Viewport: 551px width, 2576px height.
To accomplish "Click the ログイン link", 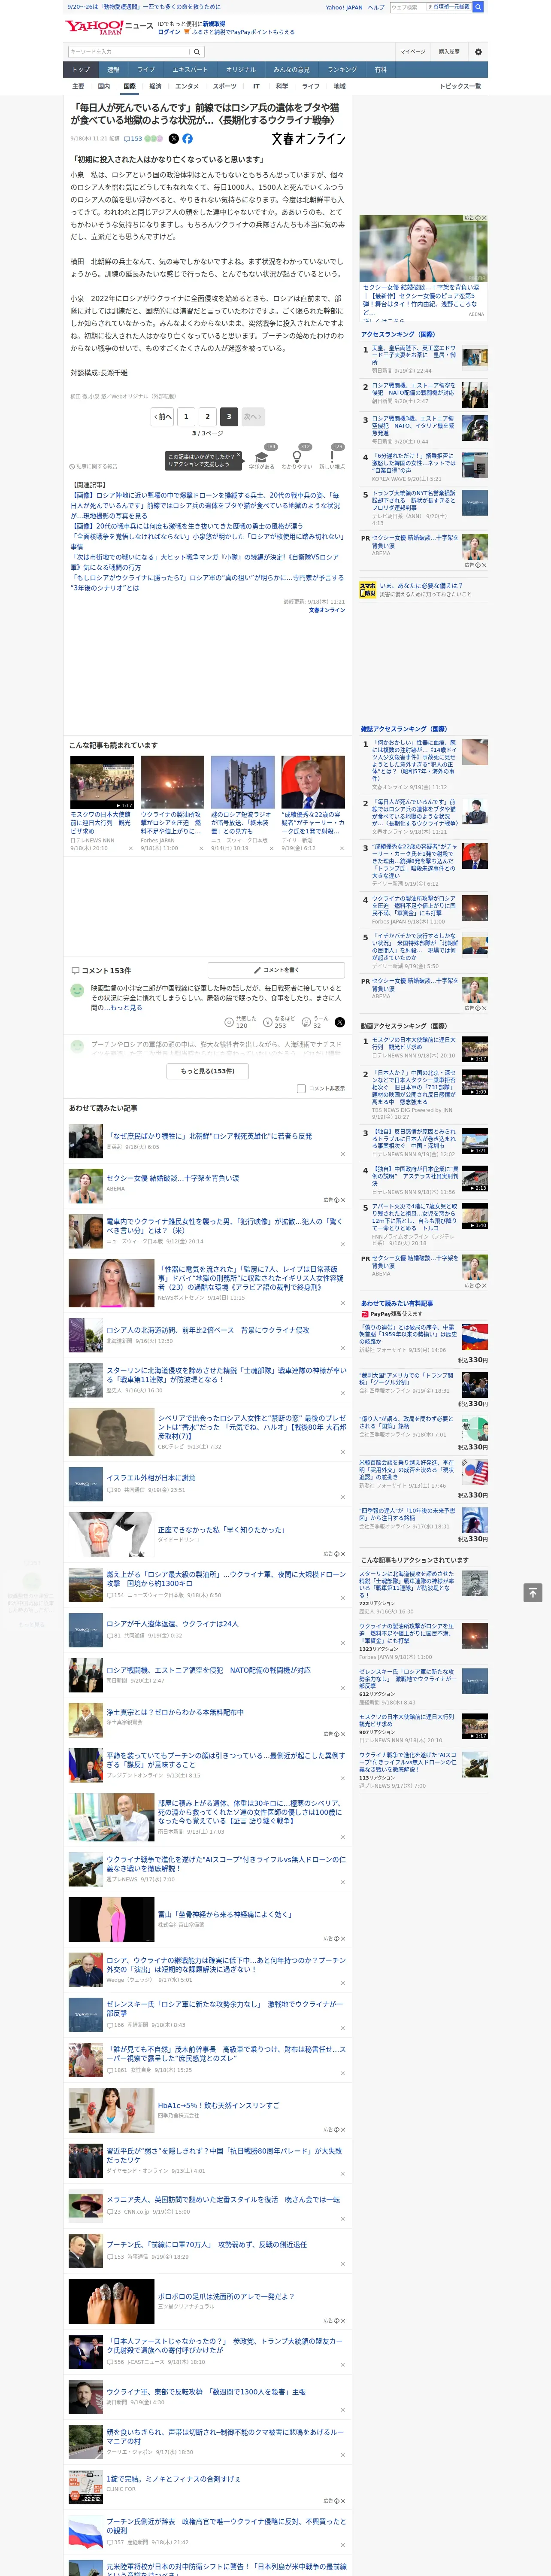I will click(x=169, y=32).
